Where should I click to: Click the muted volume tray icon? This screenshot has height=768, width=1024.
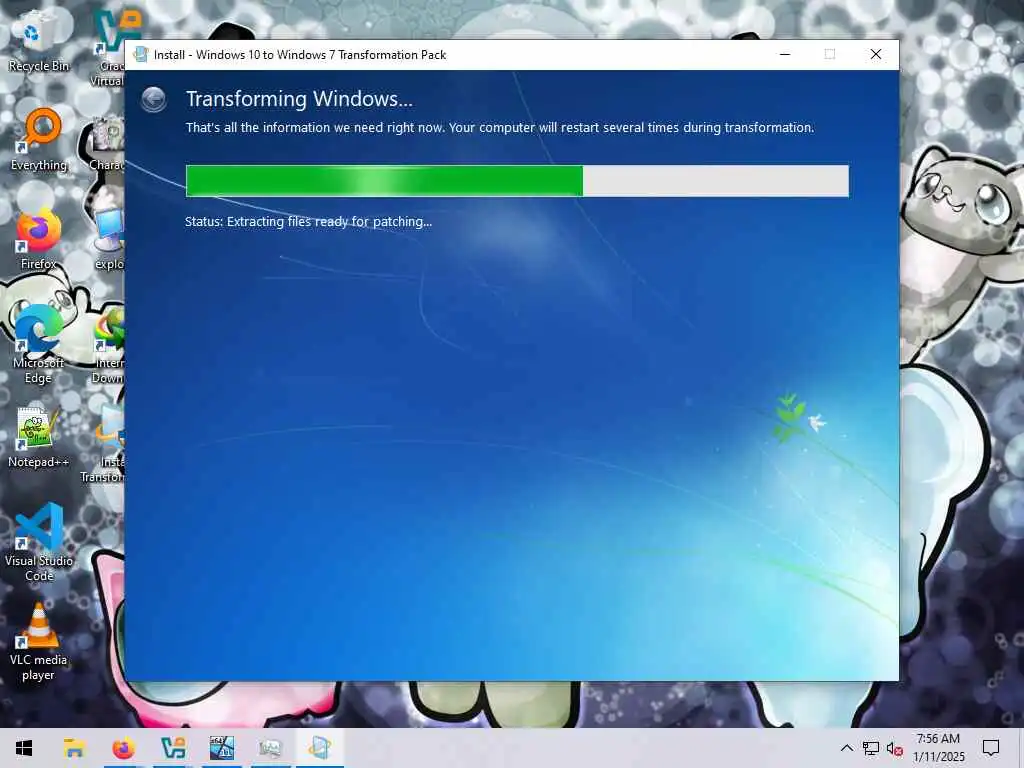895,748
